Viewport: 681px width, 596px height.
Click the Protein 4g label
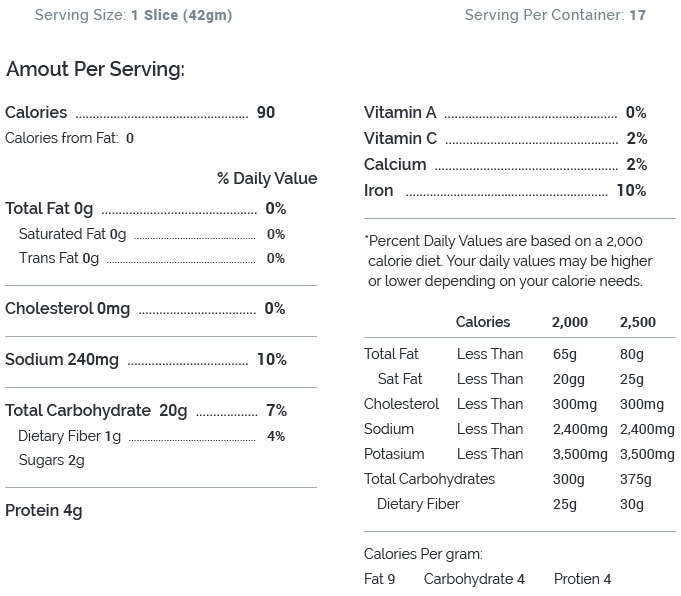tap(44, 511)
